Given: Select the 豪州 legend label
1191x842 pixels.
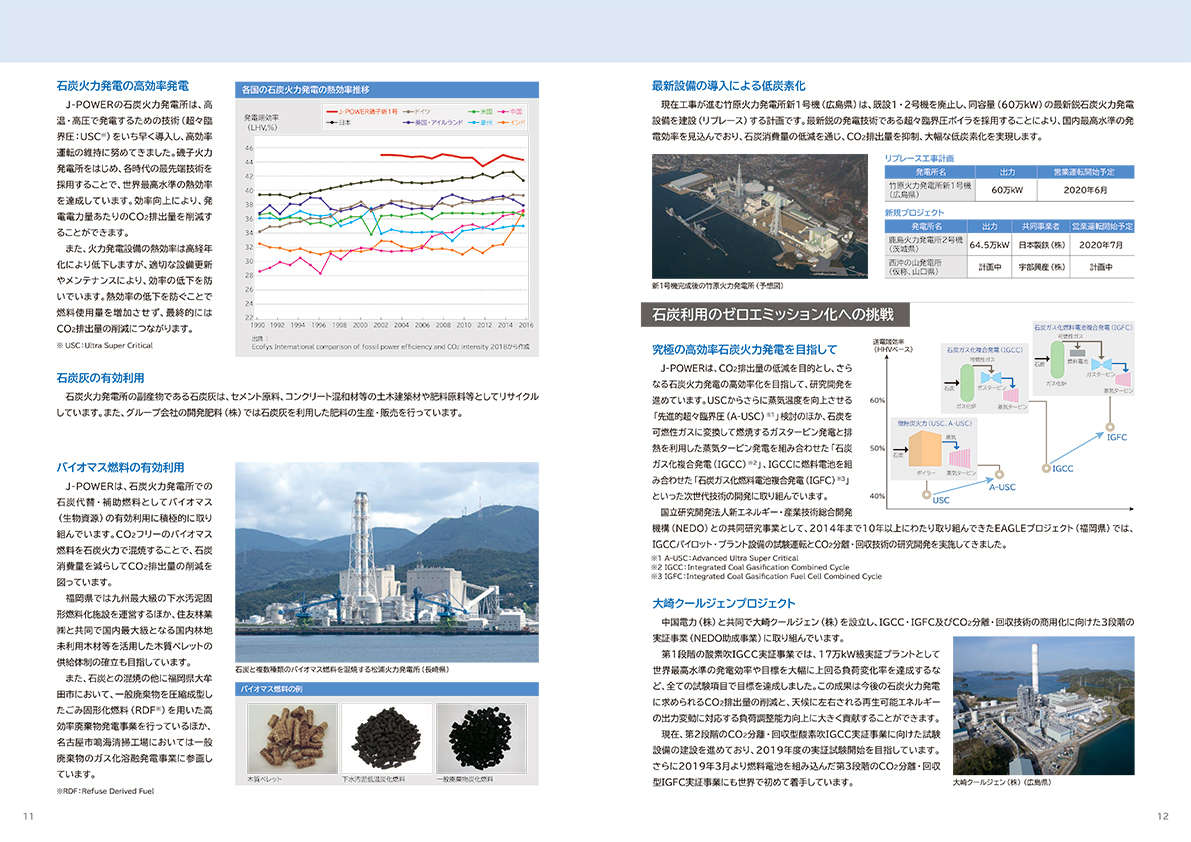Looking at the screenshot, I should (487, 122).
